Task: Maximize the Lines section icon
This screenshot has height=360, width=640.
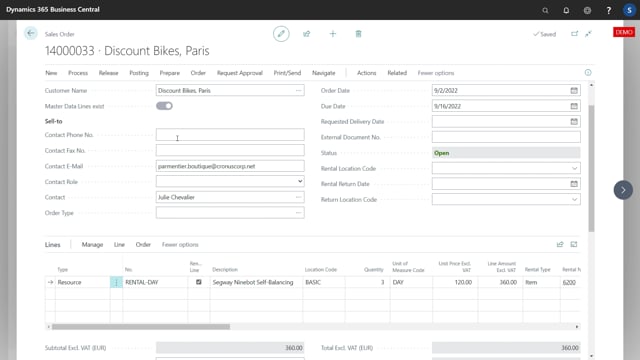Action: pyautogui.click(x=574, y=244)
